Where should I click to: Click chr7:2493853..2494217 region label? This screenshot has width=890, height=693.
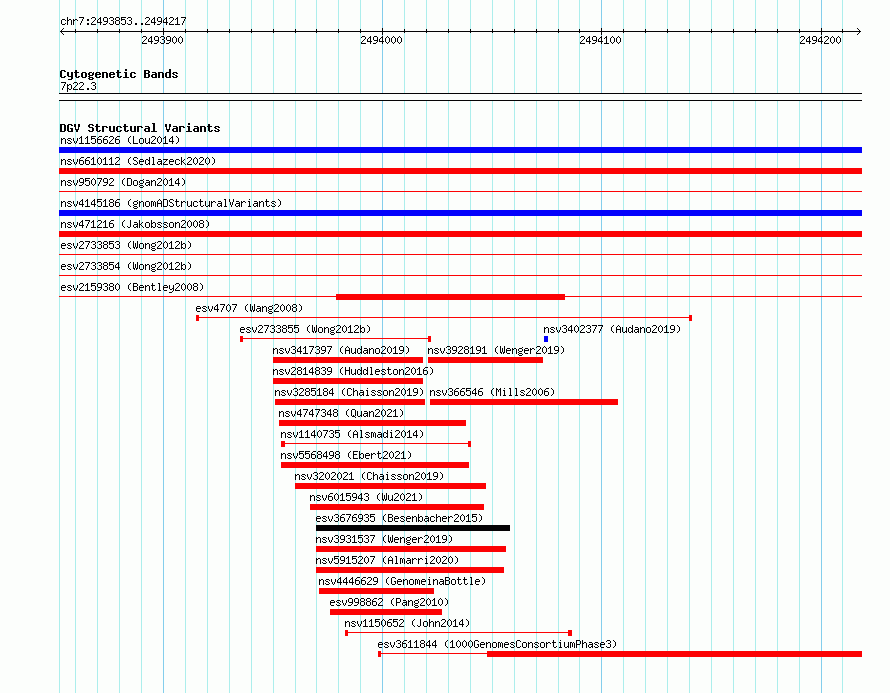(x=123, y=21)
